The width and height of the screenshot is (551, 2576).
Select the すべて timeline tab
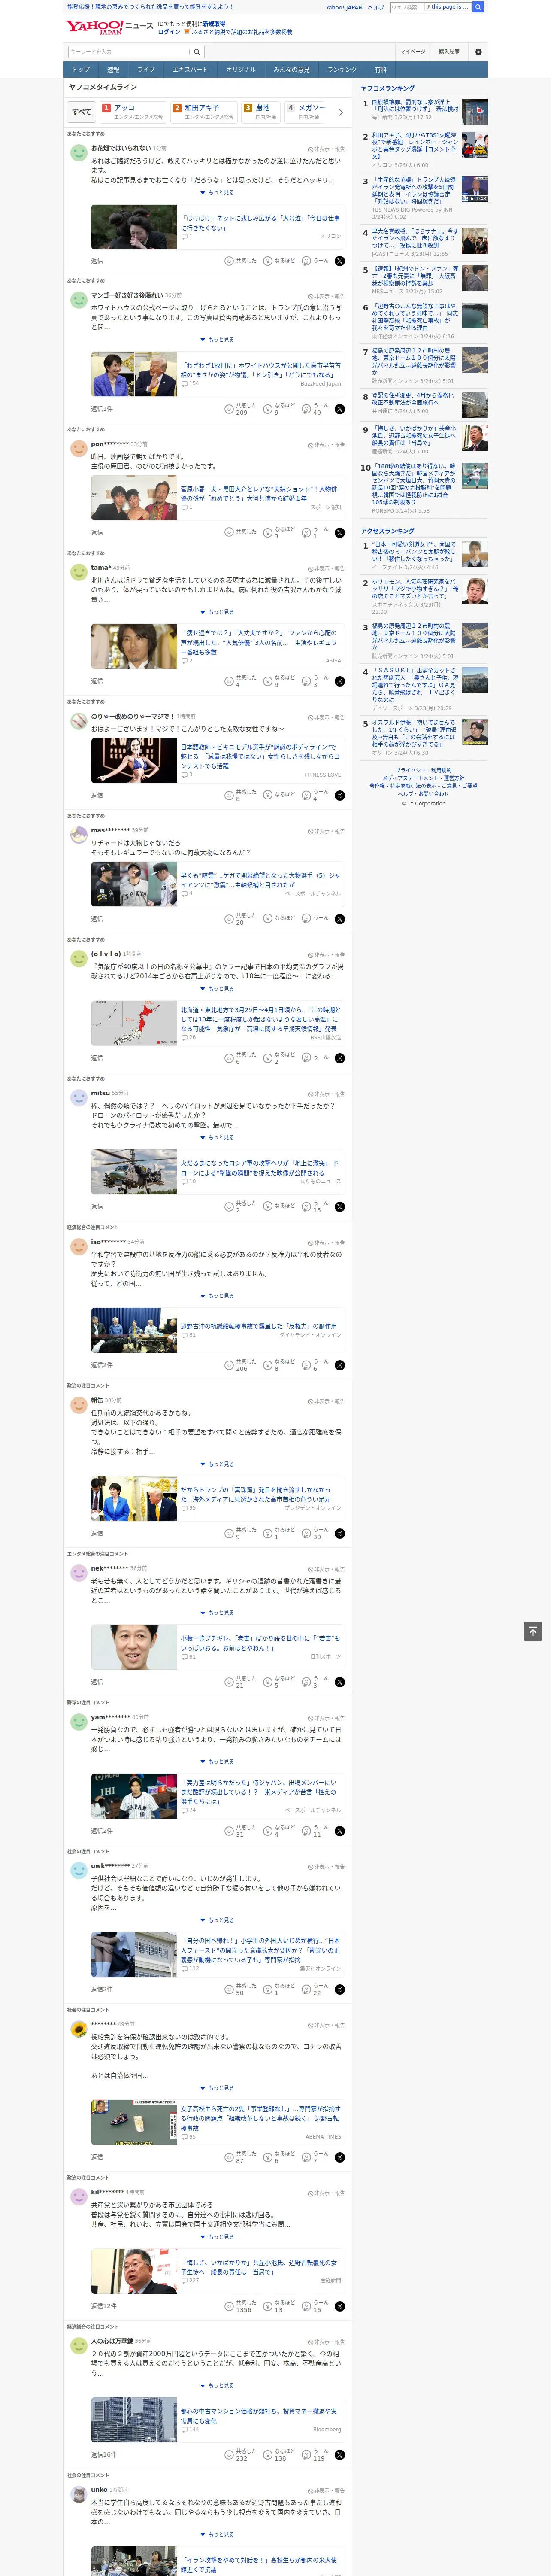(x=82, y=112)
